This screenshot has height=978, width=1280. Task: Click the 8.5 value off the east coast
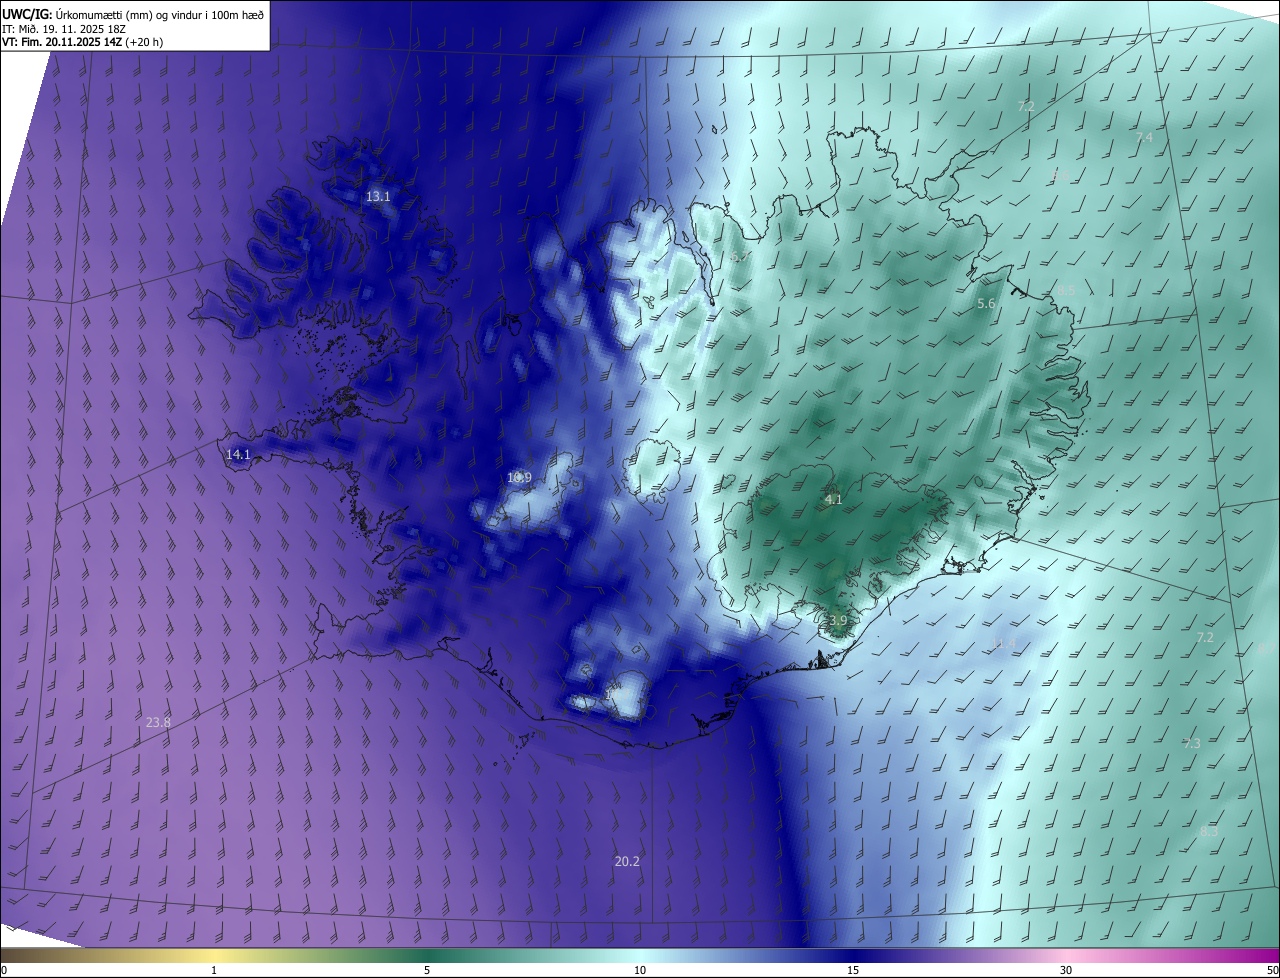pos(1066,290)
